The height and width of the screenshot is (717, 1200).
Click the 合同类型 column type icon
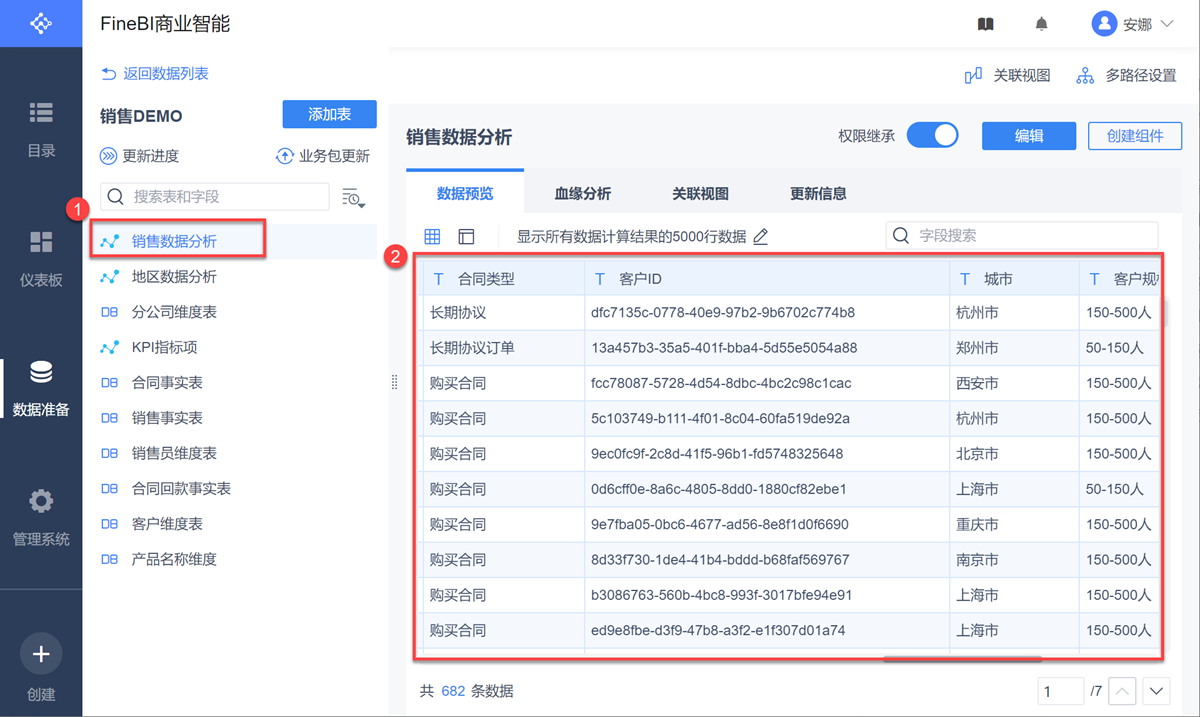click(x=438, y=279)
